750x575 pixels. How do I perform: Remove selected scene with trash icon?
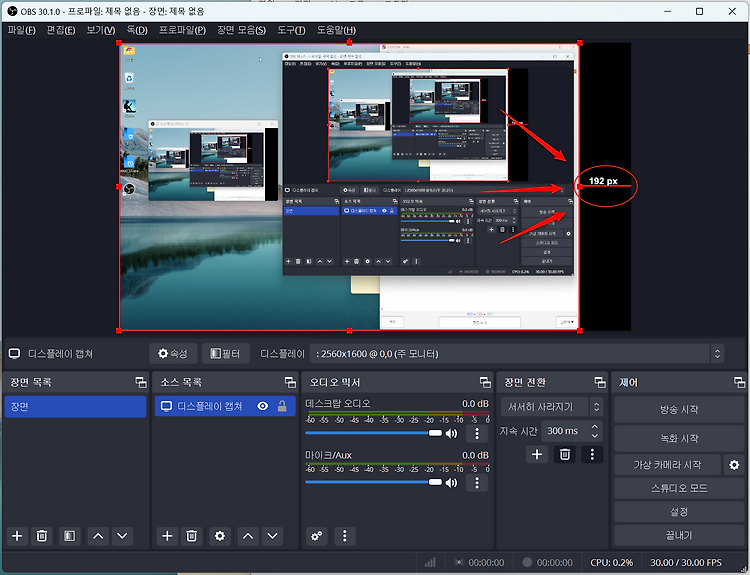[42, 536]
